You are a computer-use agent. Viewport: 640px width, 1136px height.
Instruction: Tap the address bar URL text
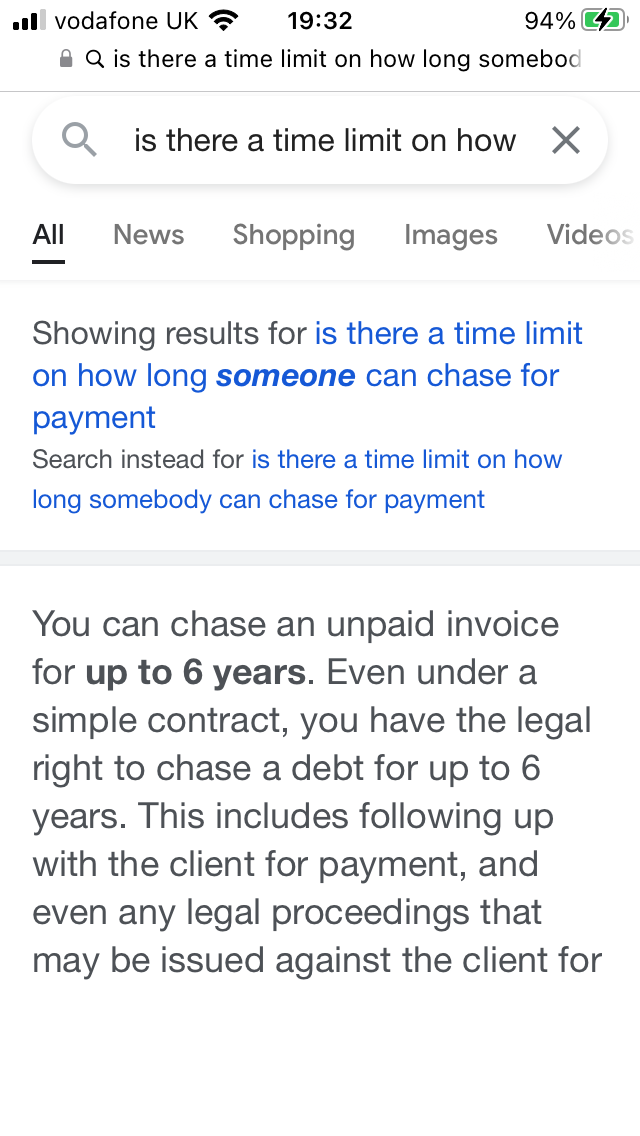pyautogui.click(x=346, y=59)
